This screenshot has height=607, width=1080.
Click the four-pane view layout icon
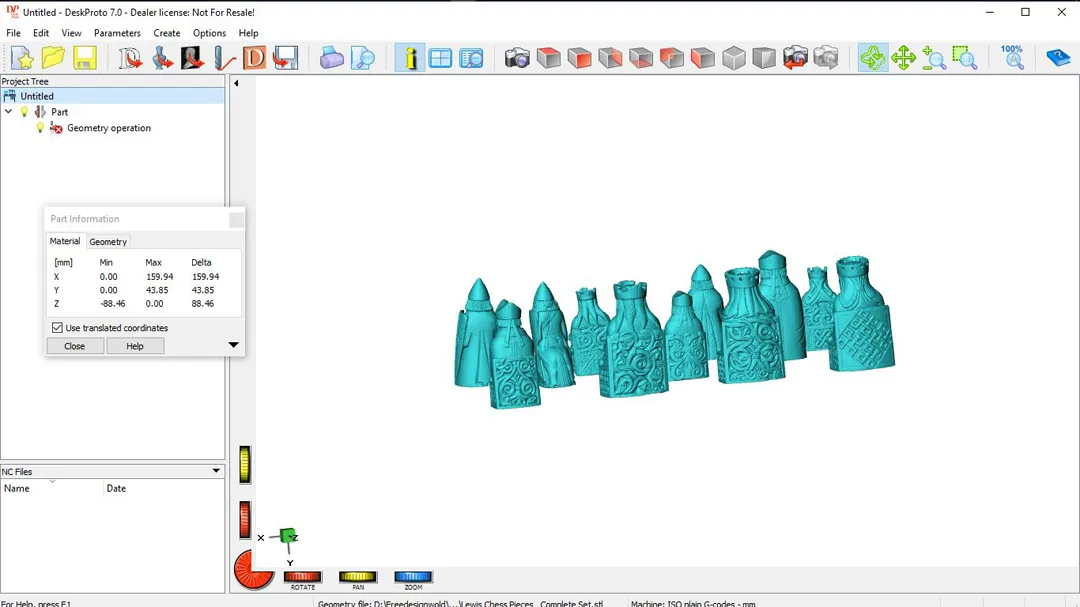(440, 58)
